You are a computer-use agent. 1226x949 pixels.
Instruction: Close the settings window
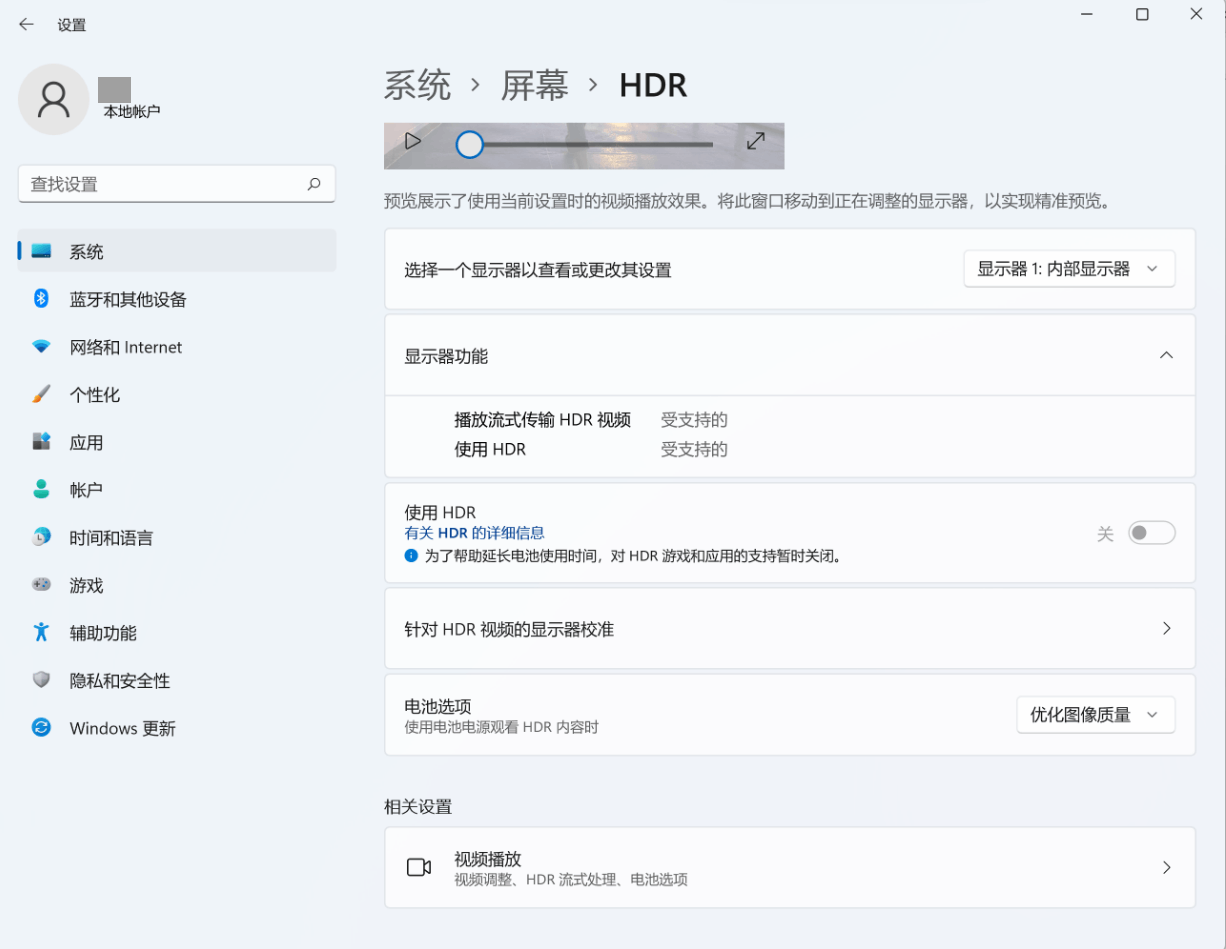1196,14
